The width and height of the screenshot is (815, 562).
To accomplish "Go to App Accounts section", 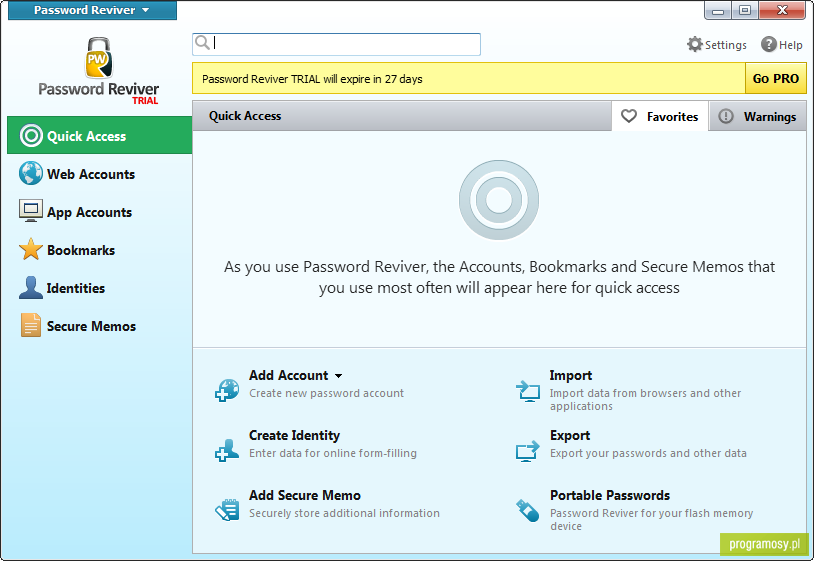I will pyautogui.click(x=89, y=213).
